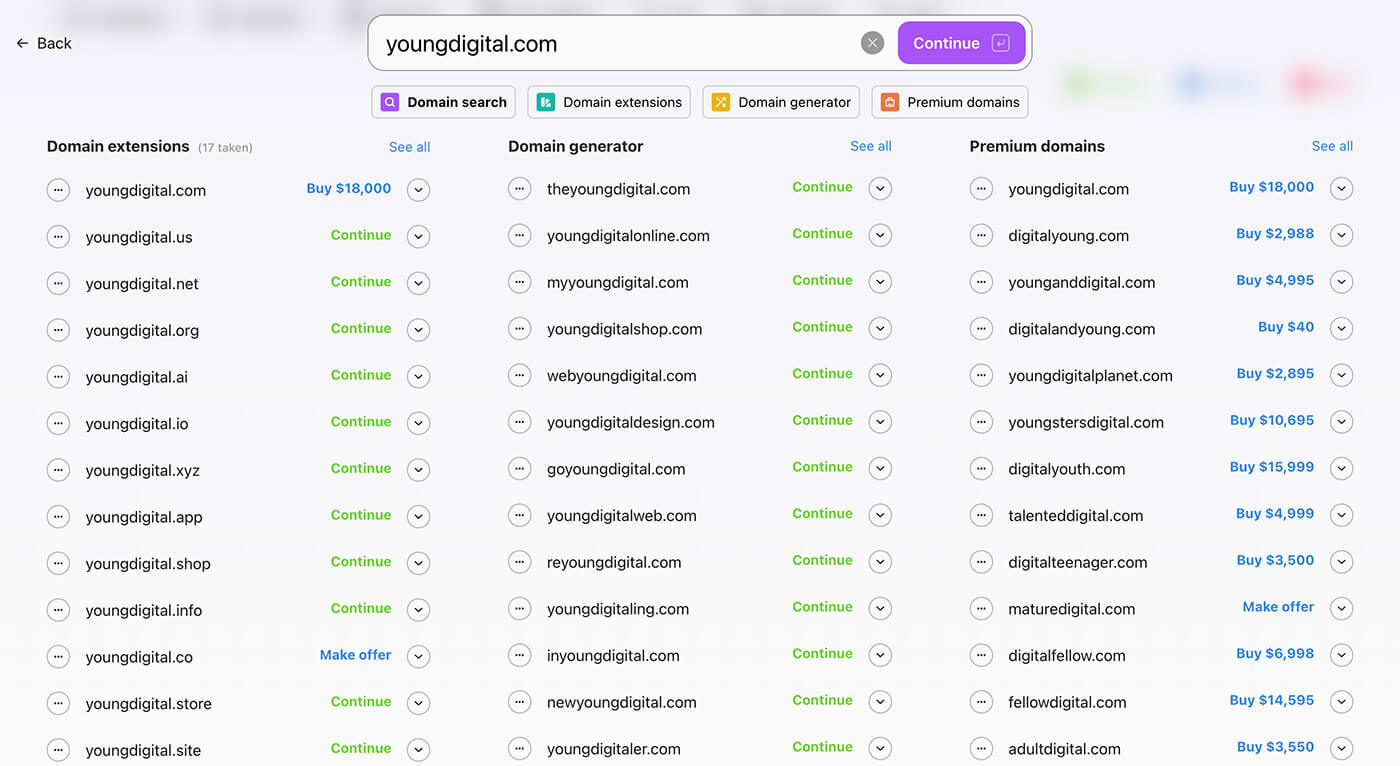Open options icon for youngdigital.org
Viewport: 1400px width, 766px height.
58,330
